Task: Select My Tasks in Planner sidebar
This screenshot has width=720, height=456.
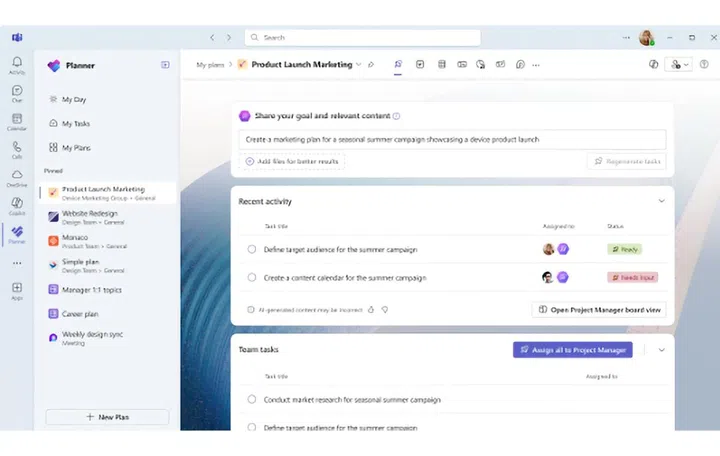Action: coord(75,124)
